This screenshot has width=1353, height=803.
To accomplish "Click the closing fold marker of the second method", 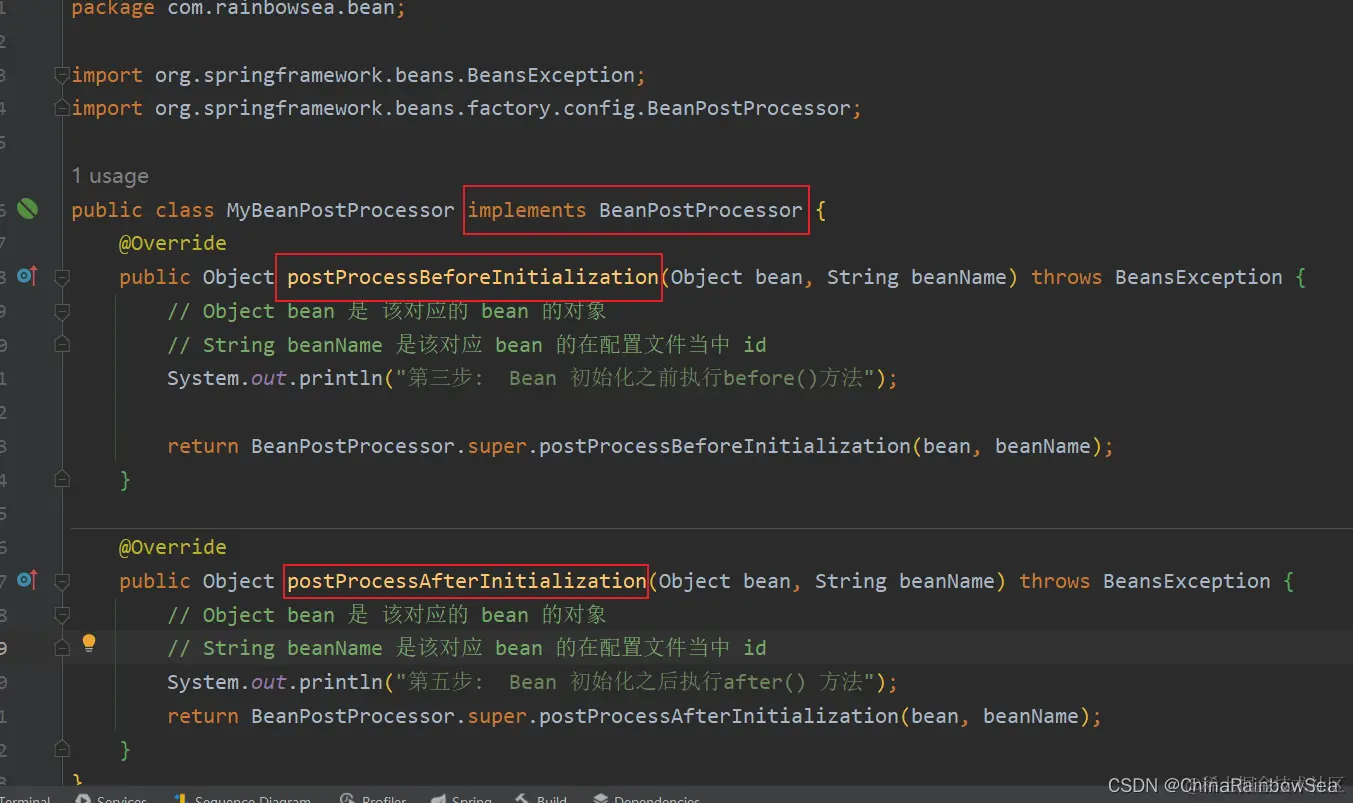I will pos(62,749).
